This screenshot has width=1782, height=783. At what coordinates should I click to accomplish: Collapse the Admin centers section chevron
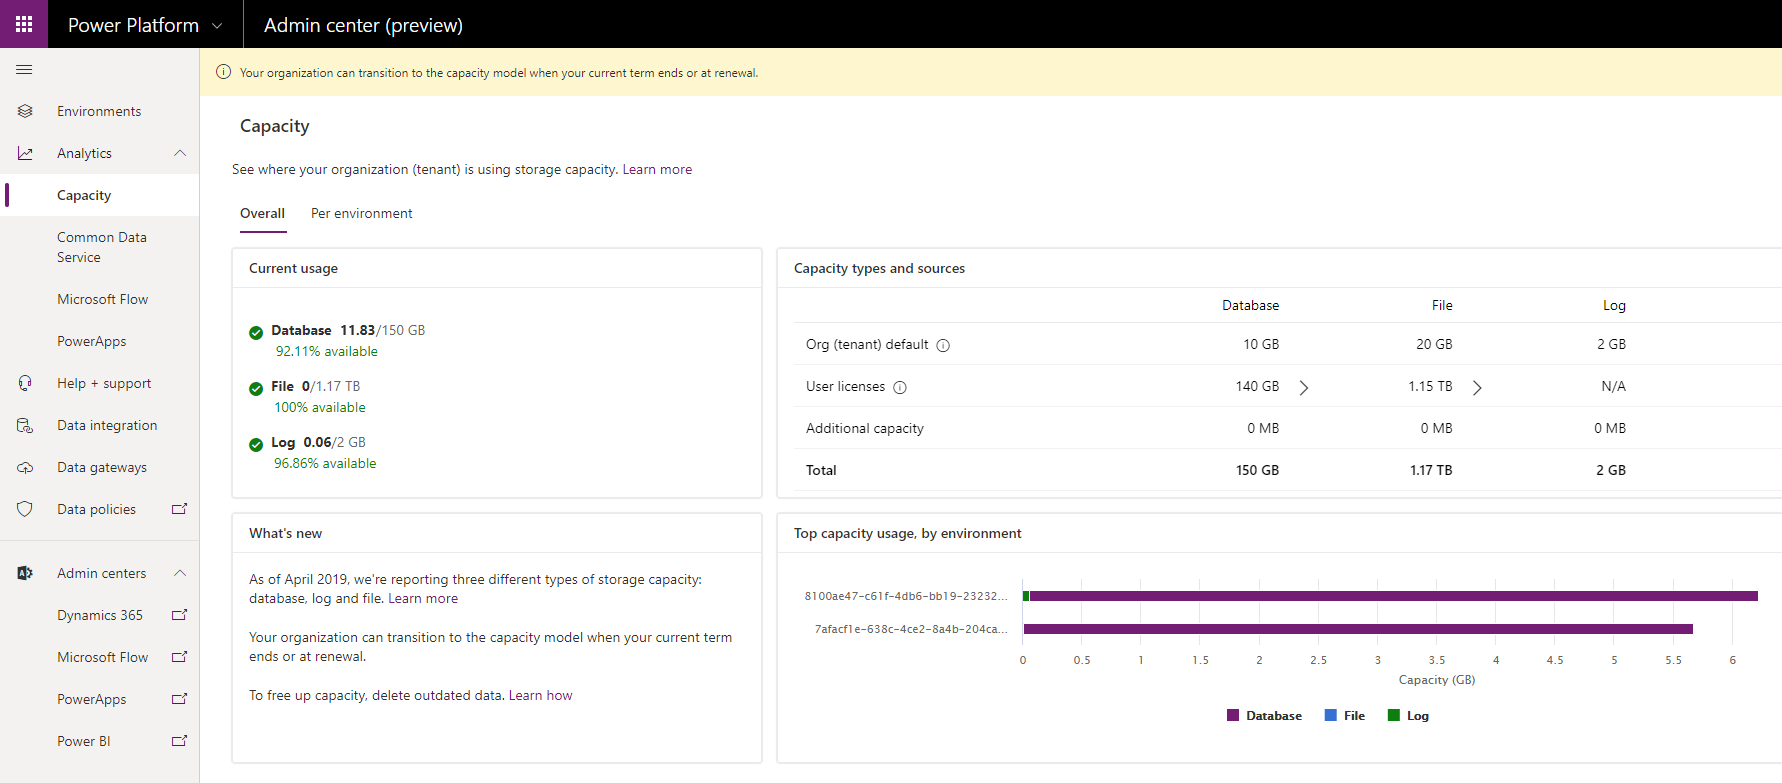[180, 573]
